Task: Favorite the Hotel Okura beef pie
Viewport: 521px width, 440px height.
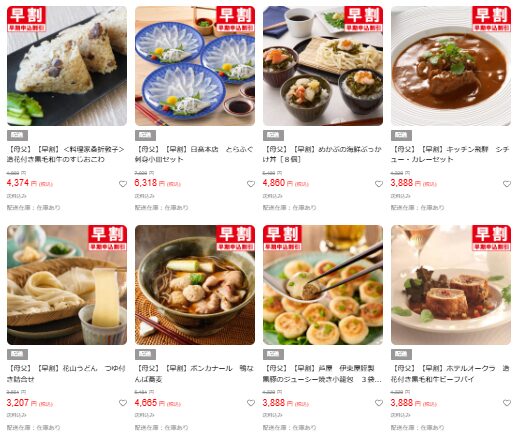Action: click(507, 403)
